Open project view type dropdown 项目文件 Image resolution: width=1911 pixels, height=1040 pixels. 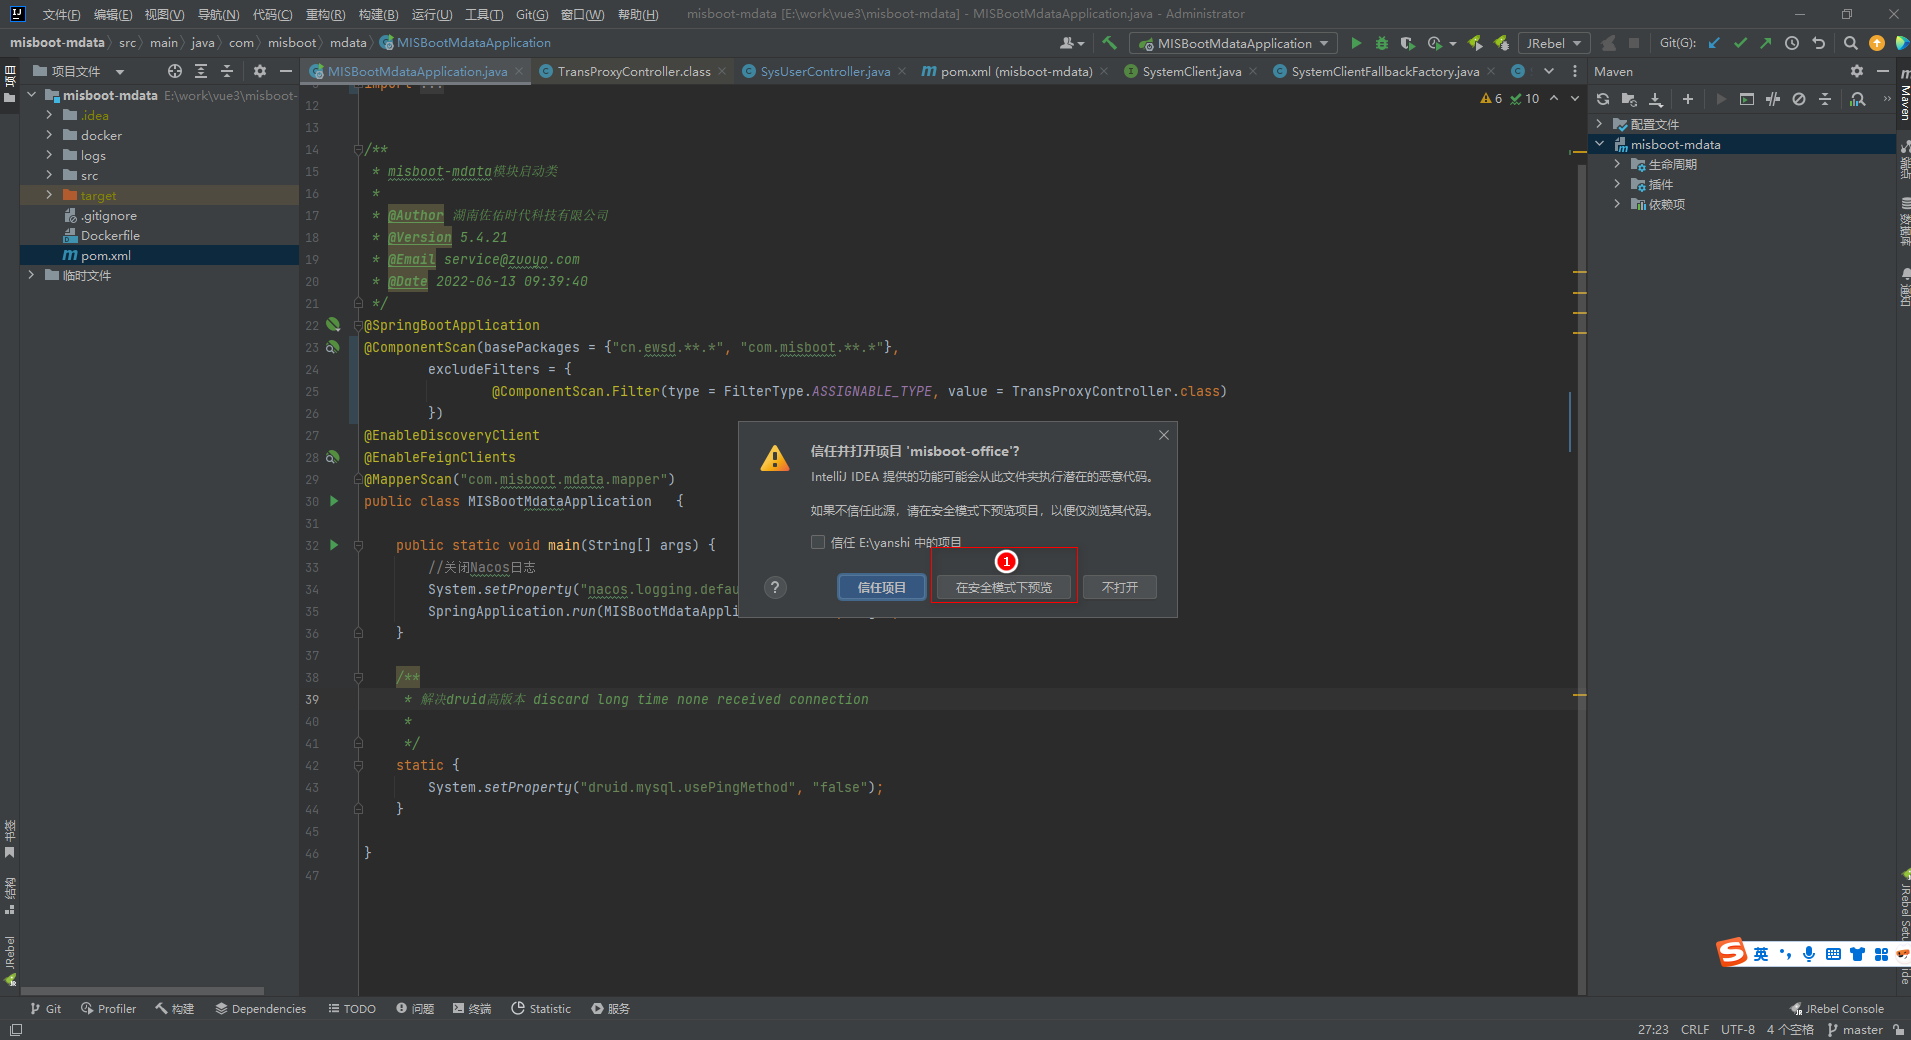(x=79, y=71)
